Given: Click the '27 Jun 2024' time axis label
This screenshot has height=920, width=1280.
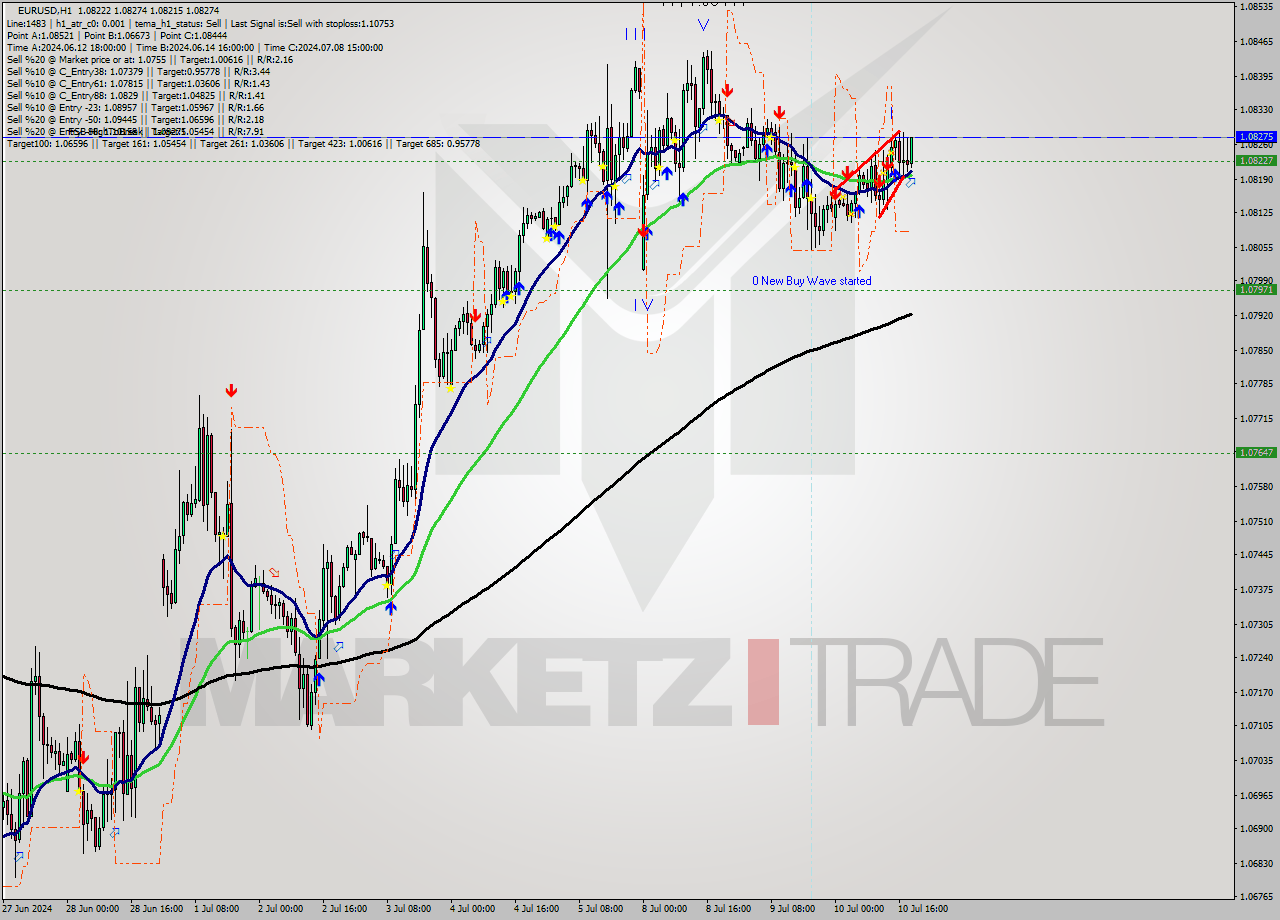Looking at the screenshot, I should 28,909.
